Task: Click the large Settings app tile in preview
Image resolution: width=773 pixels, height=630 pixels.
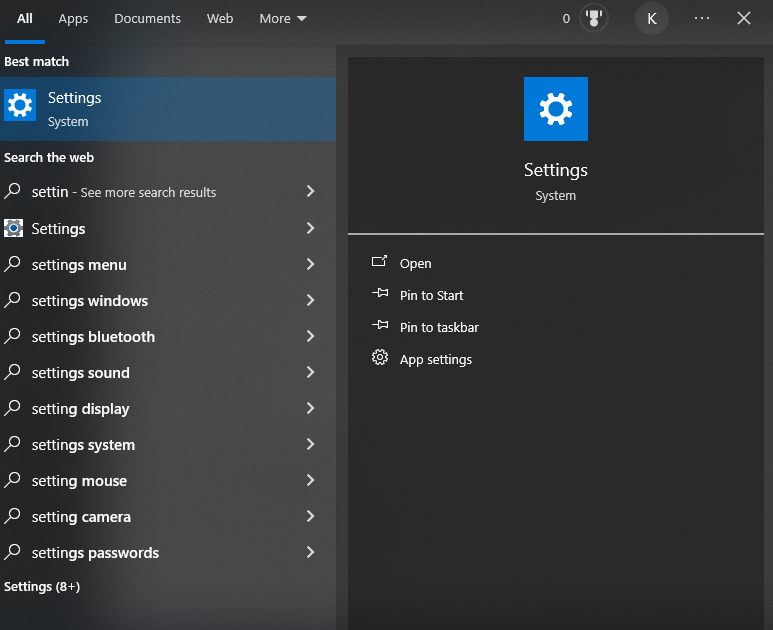Action: (x=556, y=109)
